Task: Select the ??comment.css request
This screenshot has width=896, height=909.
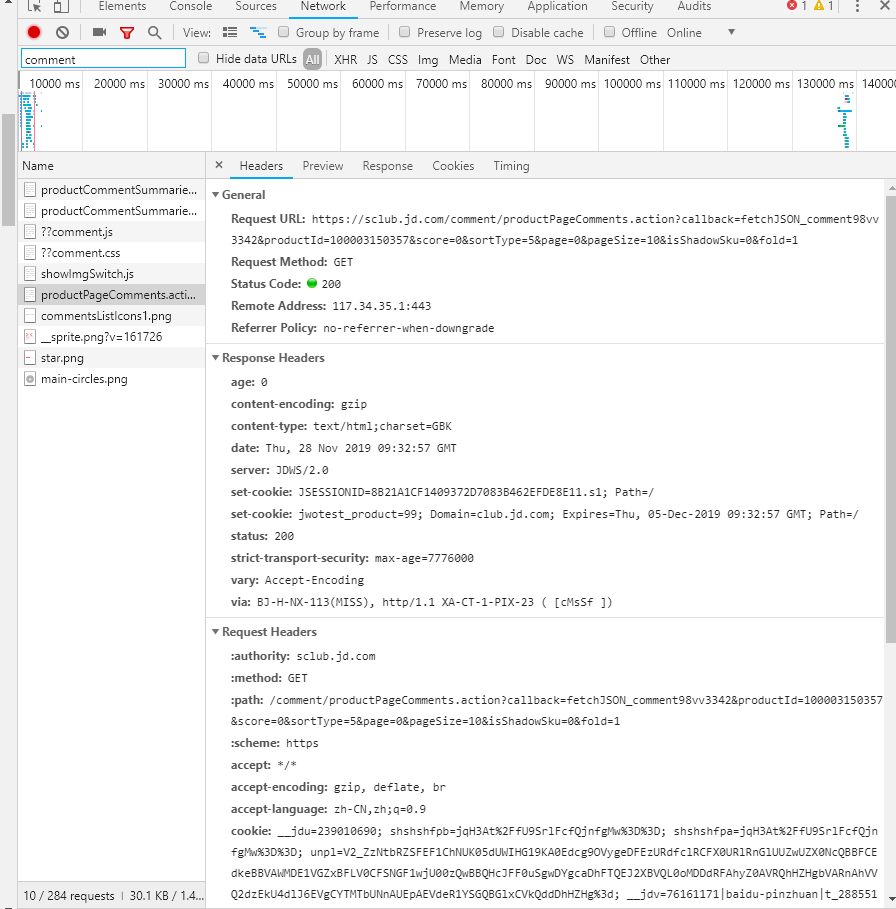Action: click(x=112, y=253)
